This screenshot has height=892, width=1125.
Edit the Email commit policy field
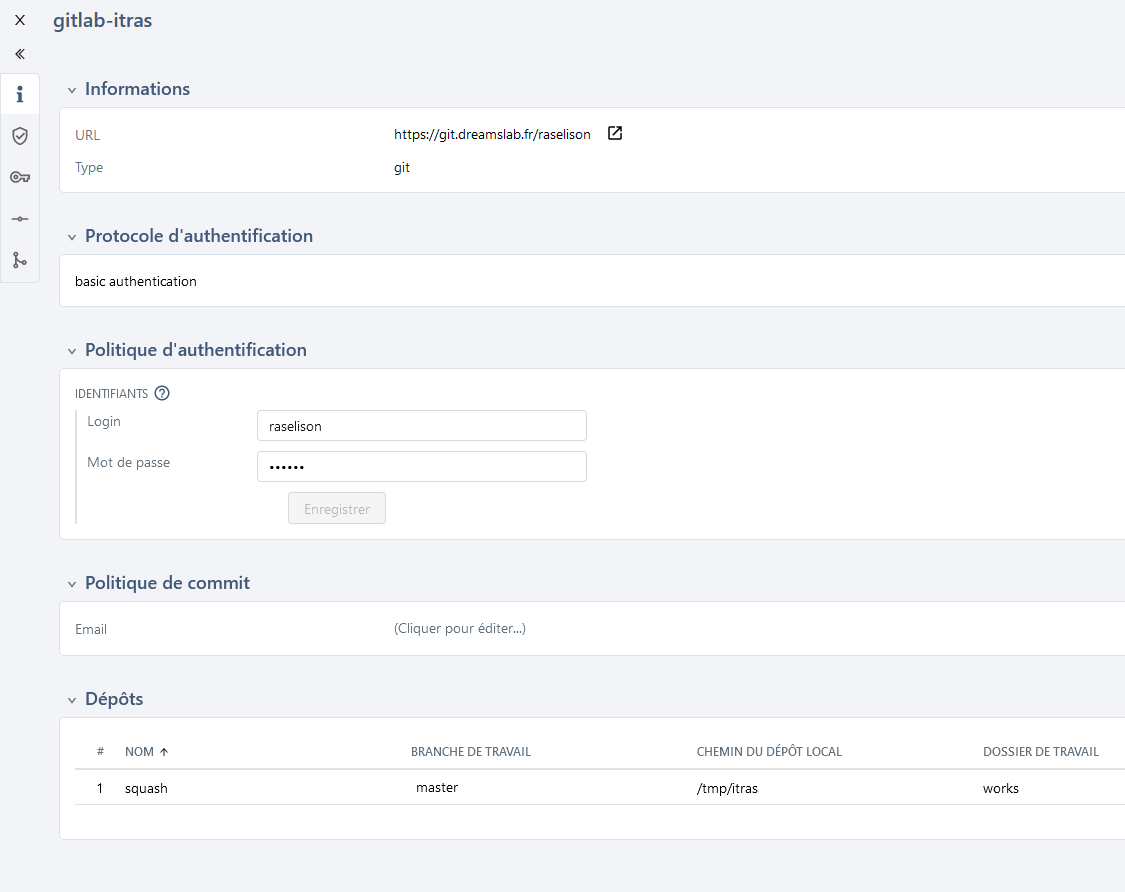[x=460, y=628]
